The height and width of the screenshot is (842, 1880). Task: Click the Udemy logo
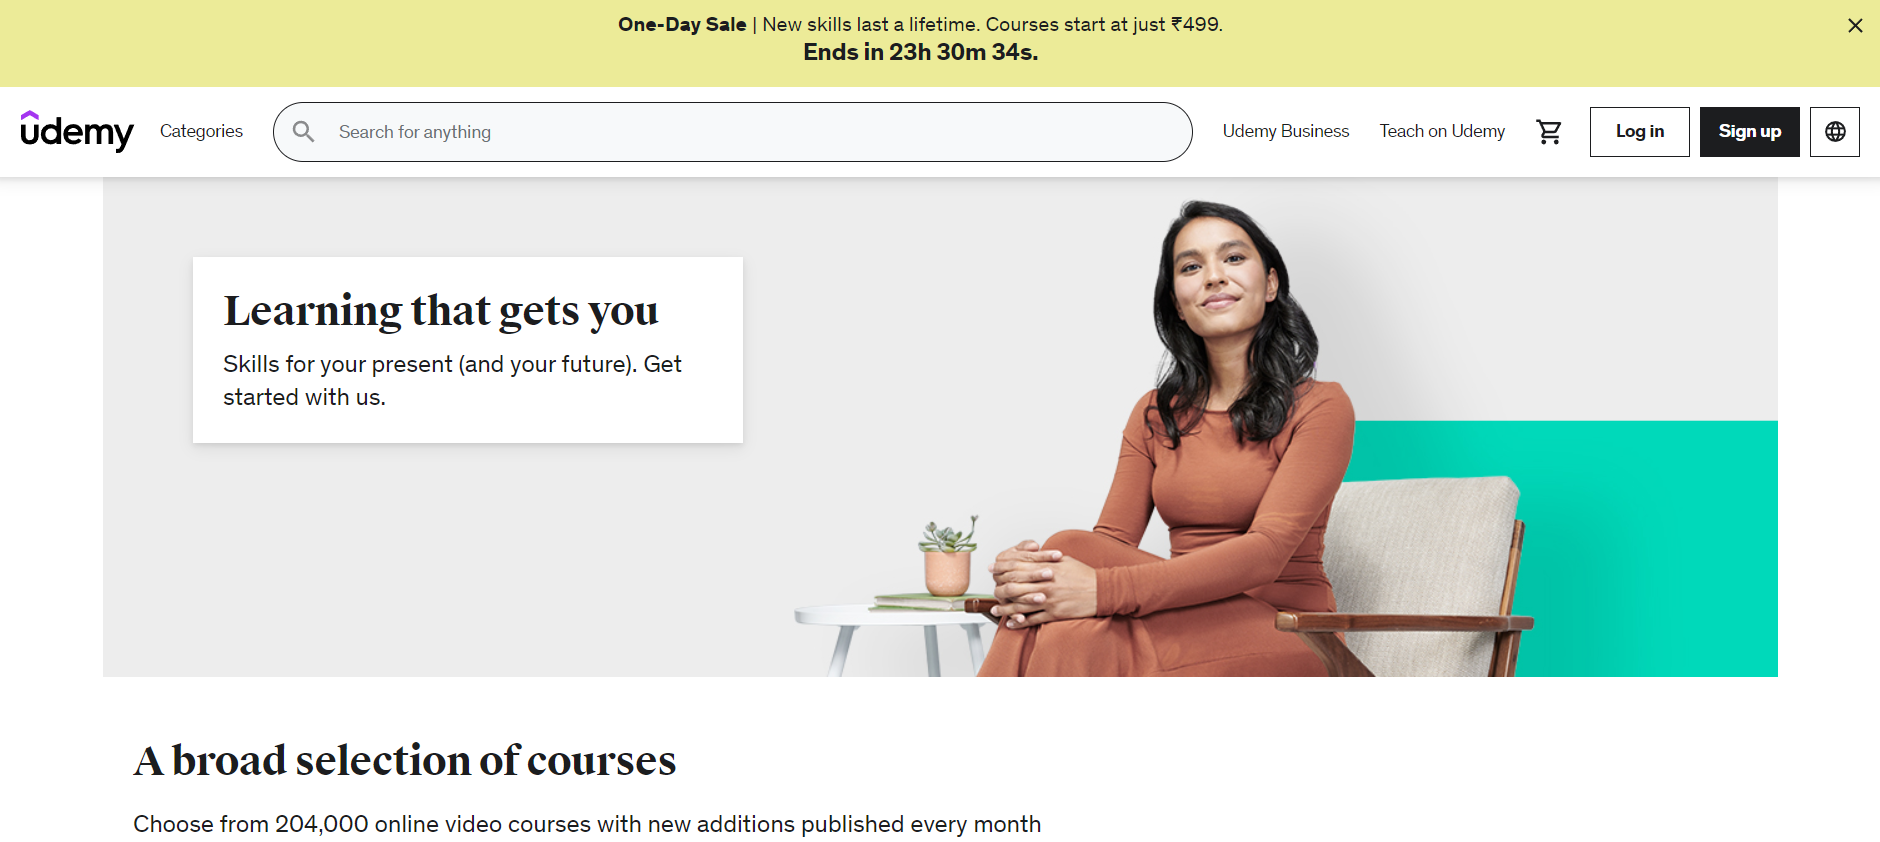77,131
